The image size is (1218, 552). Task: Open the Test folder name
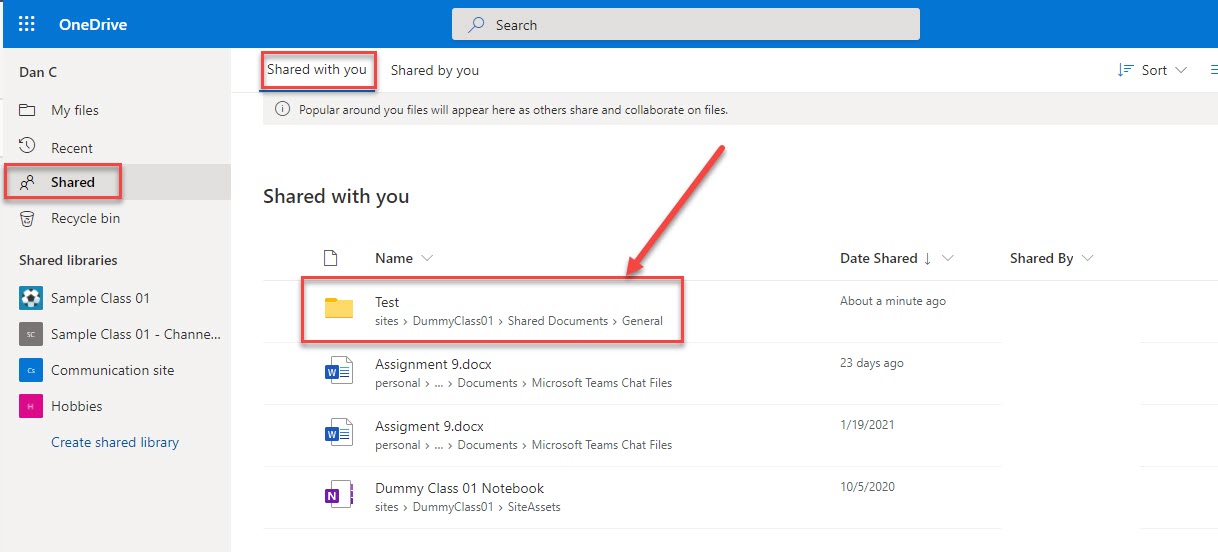point(387,302)
